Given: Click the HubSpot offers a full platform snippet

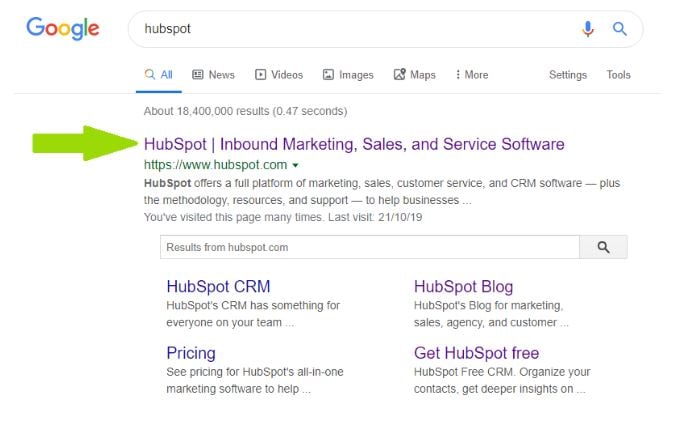Looking at the screenshot, I should 382,191.
